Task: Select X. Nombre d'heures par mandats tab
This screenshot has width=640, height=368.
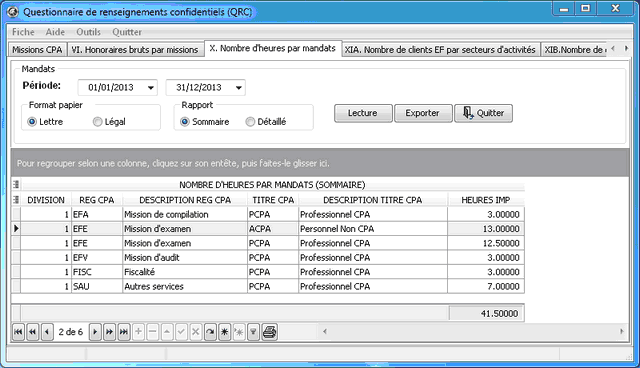Action: coord(273,48)
